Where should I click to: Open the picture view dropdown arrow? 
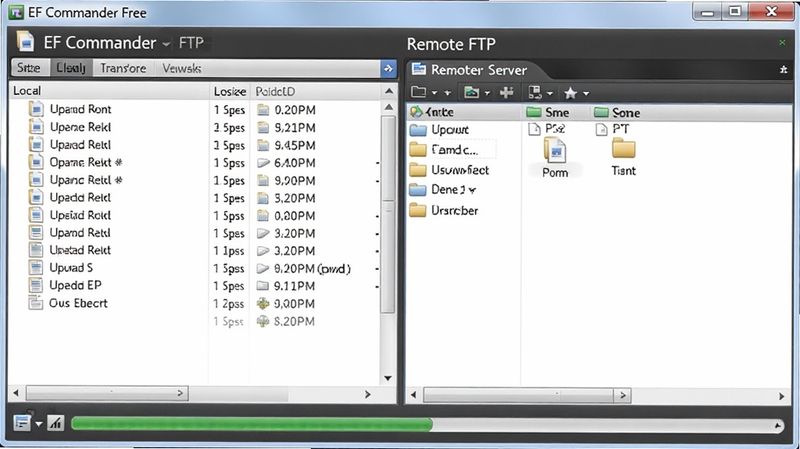[487, 93]
